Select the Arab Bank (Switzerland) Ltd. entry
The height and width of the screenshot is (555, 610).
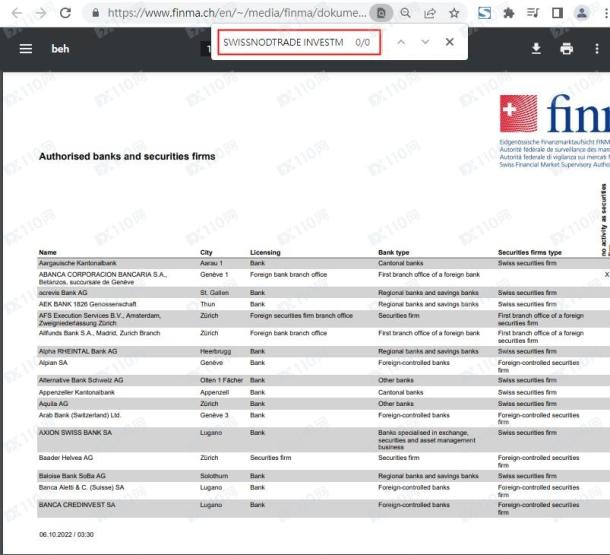80,415
